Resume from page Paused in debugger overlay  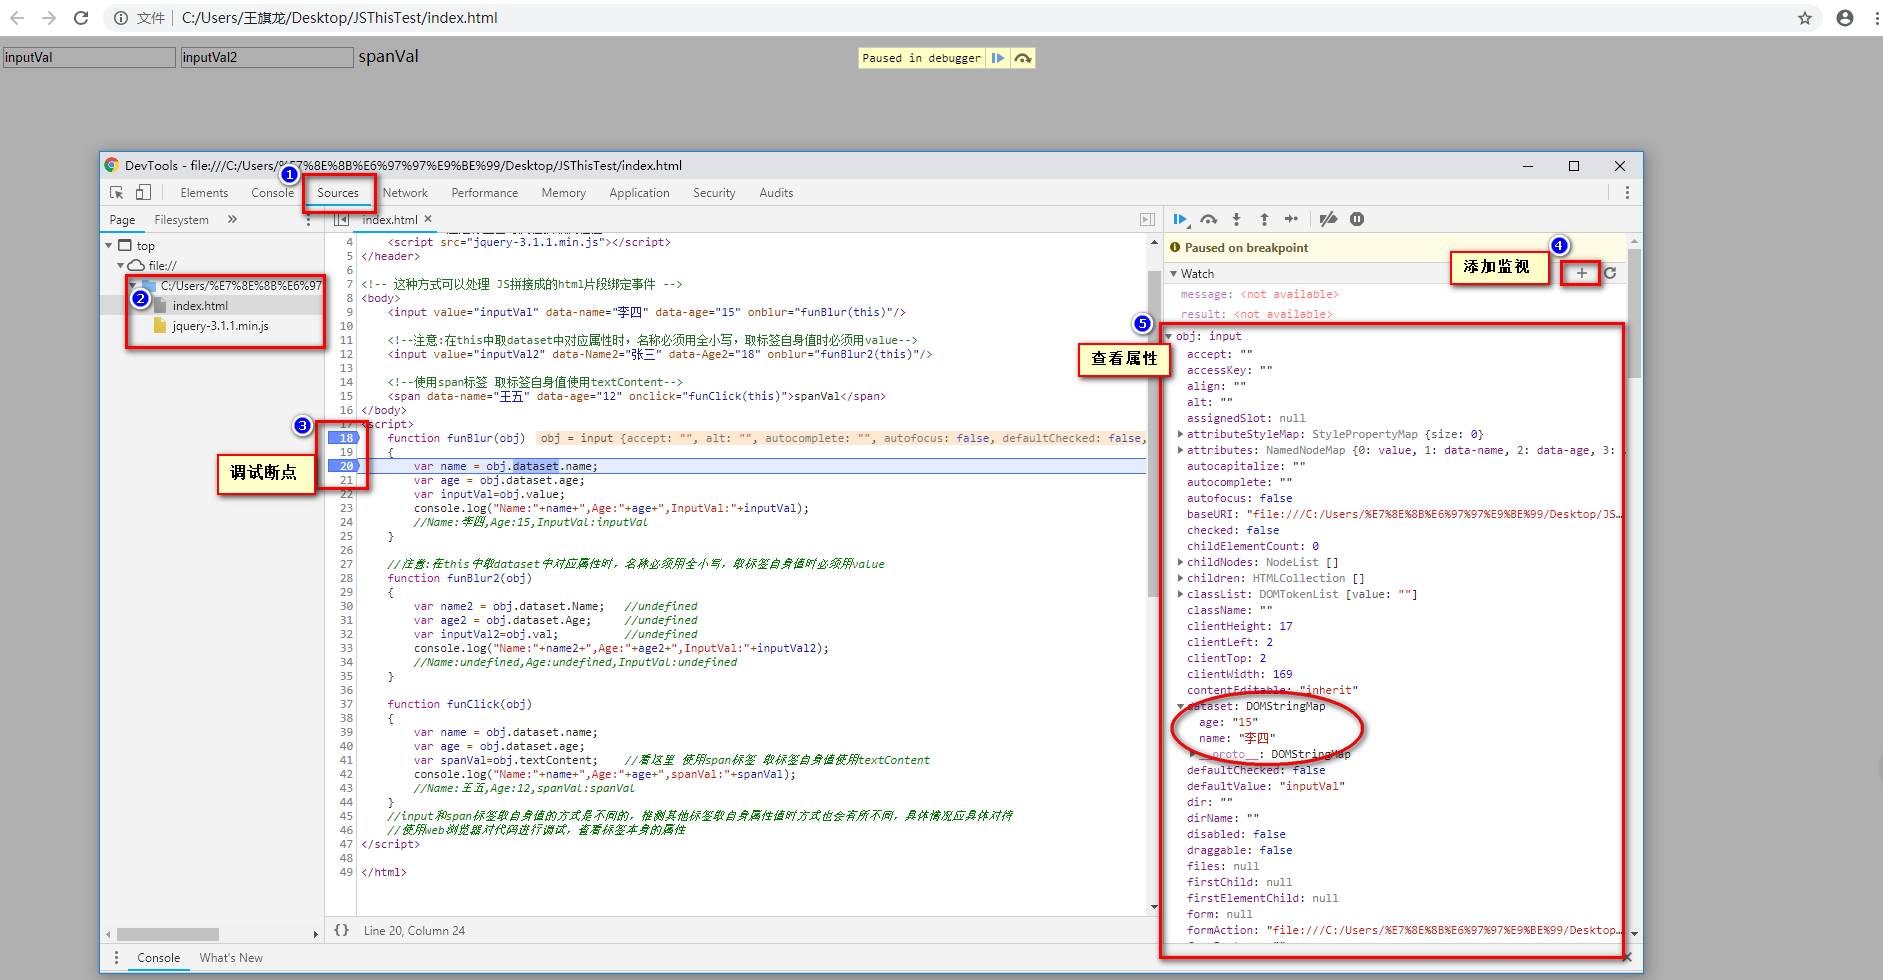point(998,58)
